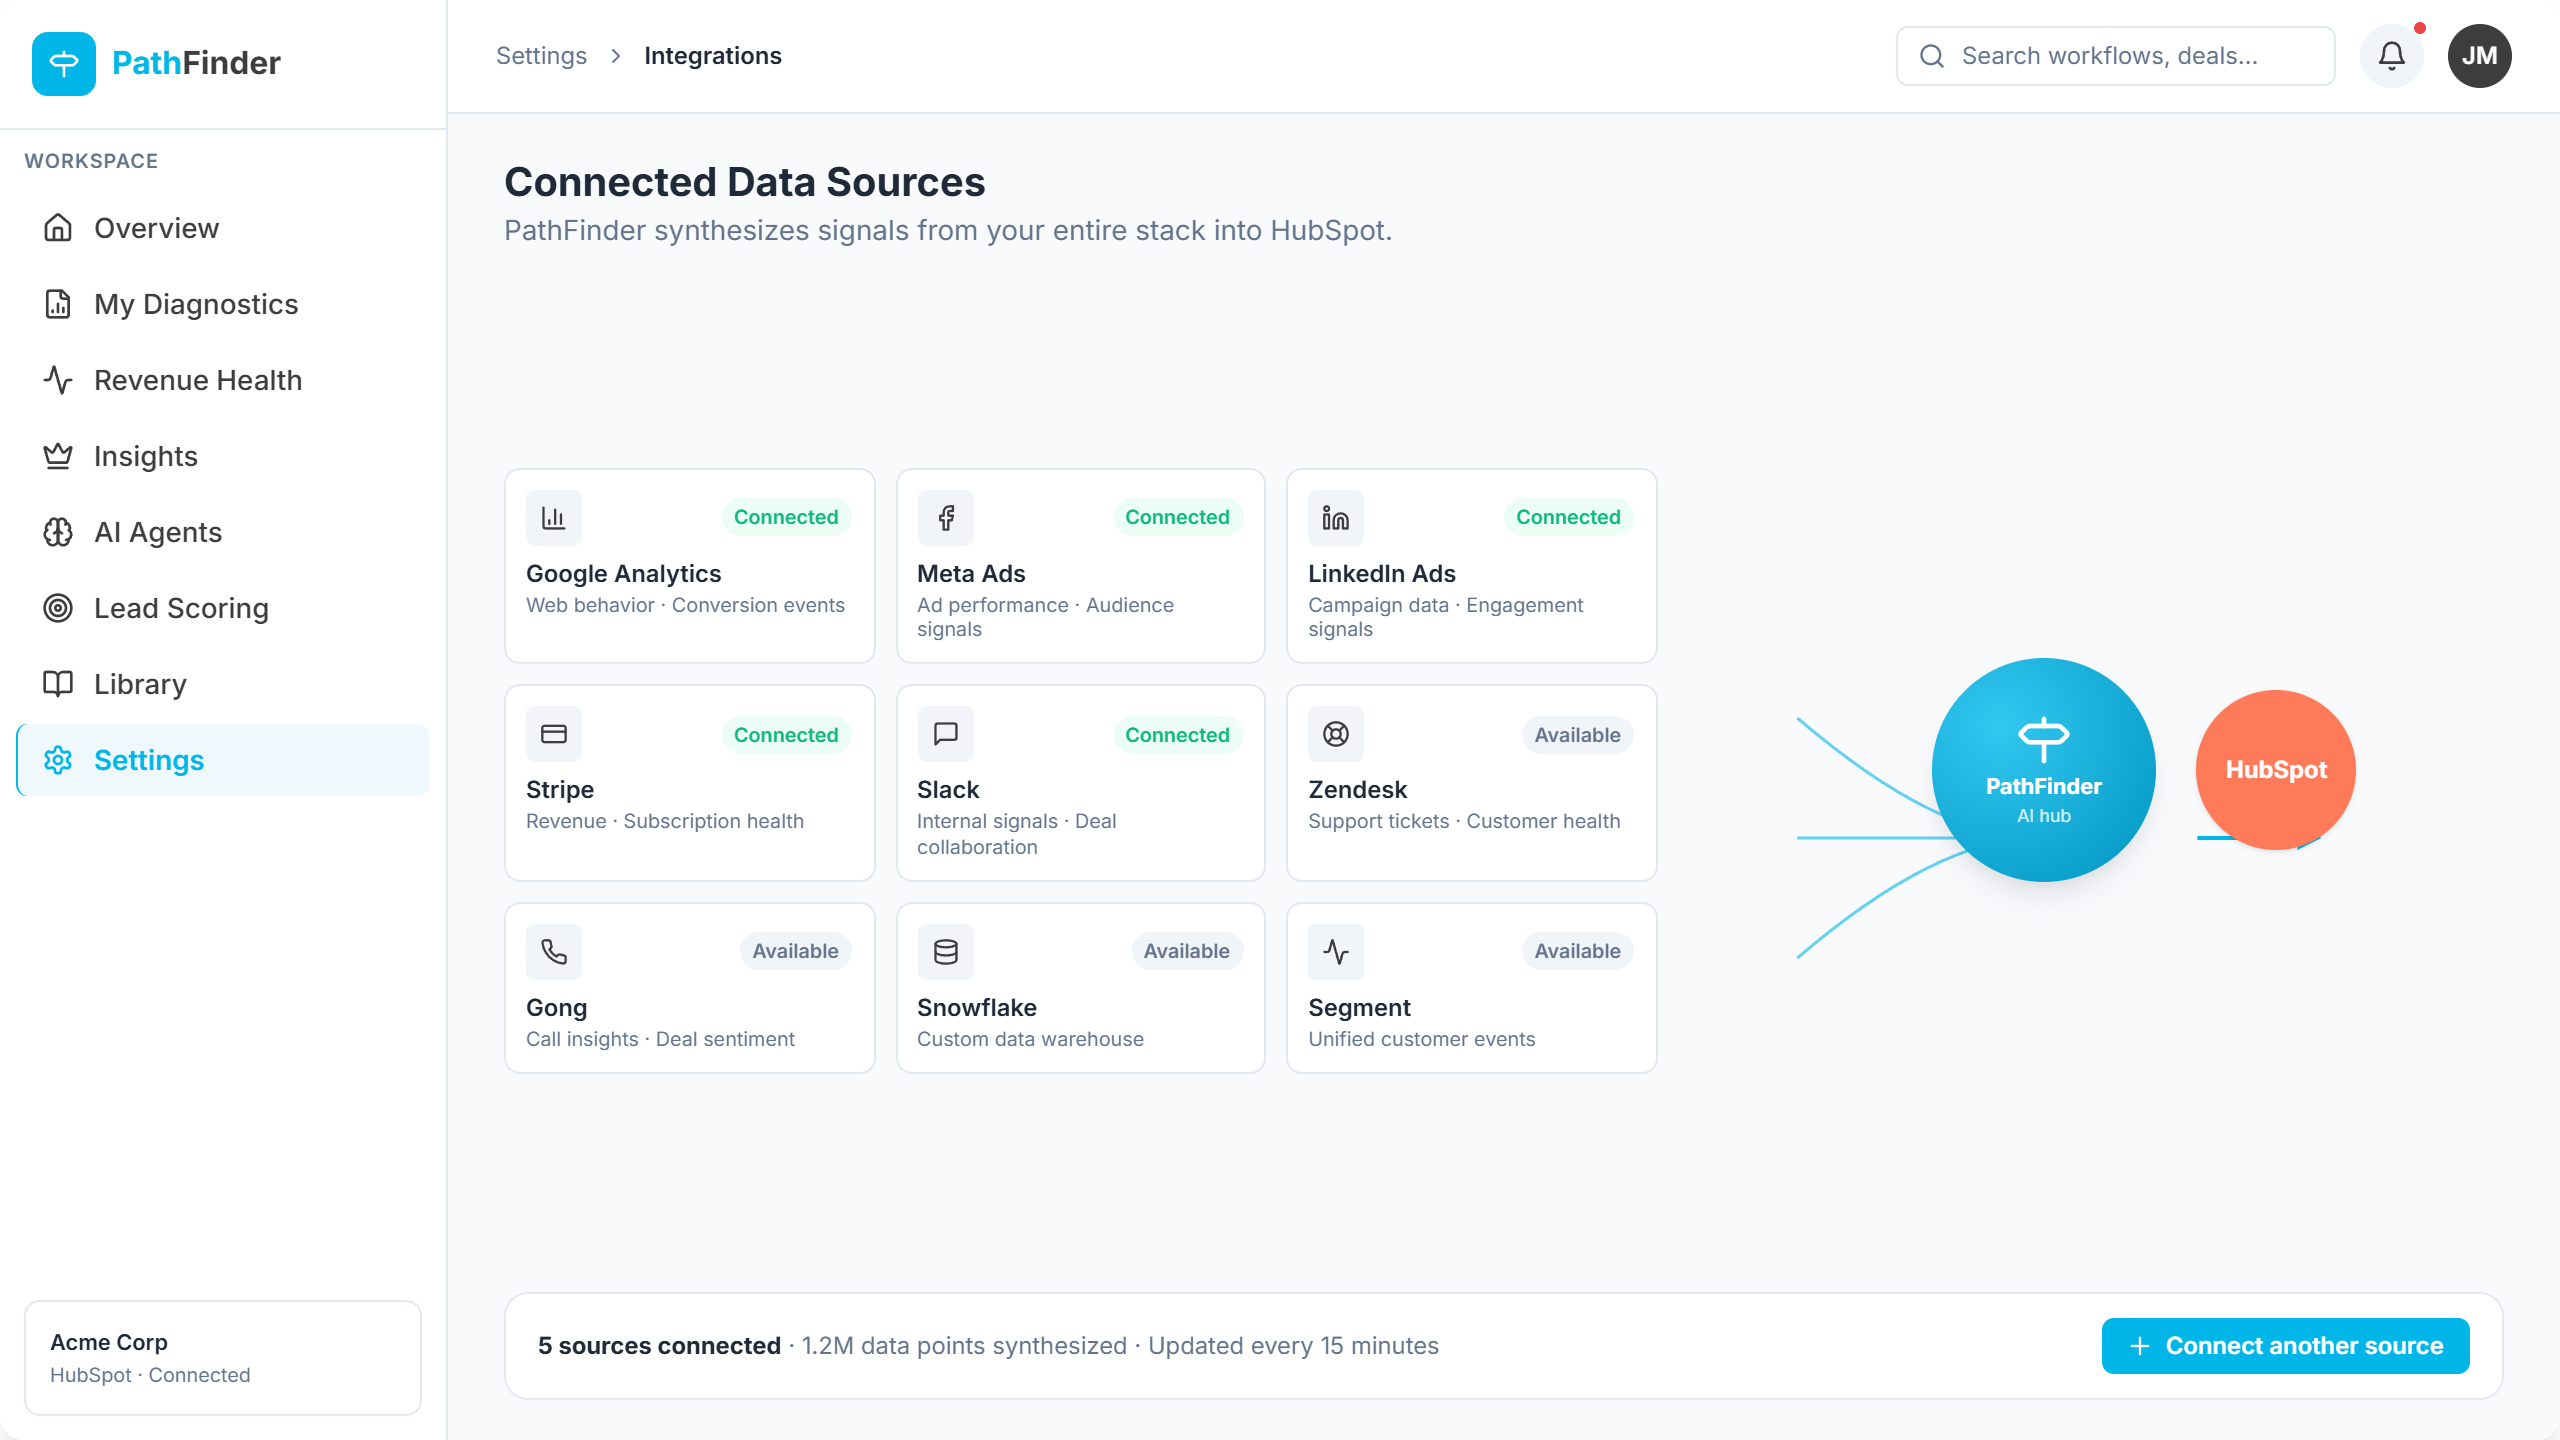Click Available badge on Gong card
Viewport: 2560px width, 1440px height.
coord(795,951)
